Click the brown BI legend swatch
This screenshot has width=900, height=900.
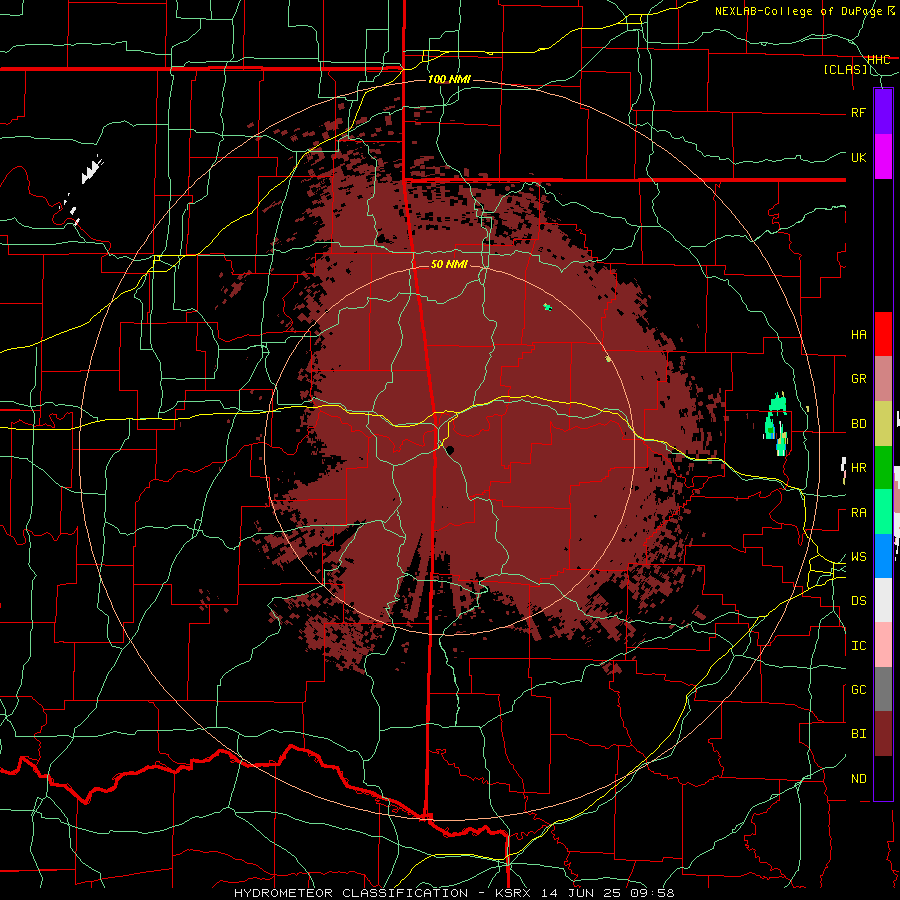pyautogui.click(x=883, y=734)
